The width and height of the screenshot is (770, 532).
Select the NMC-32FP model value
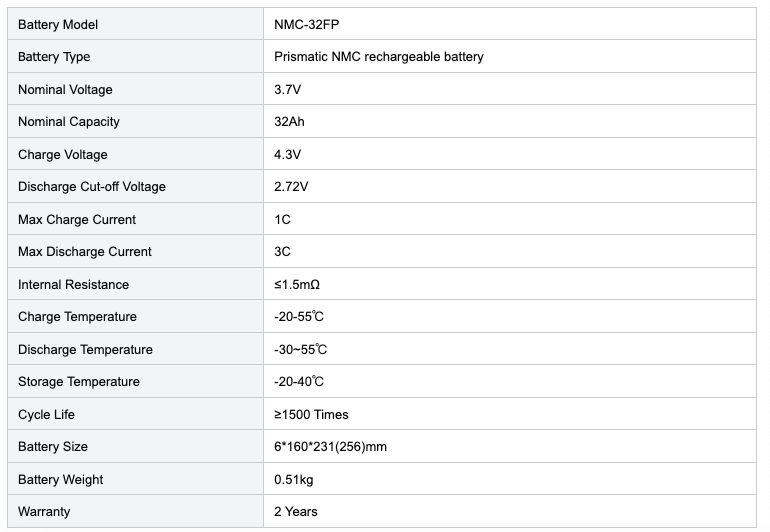306,25
